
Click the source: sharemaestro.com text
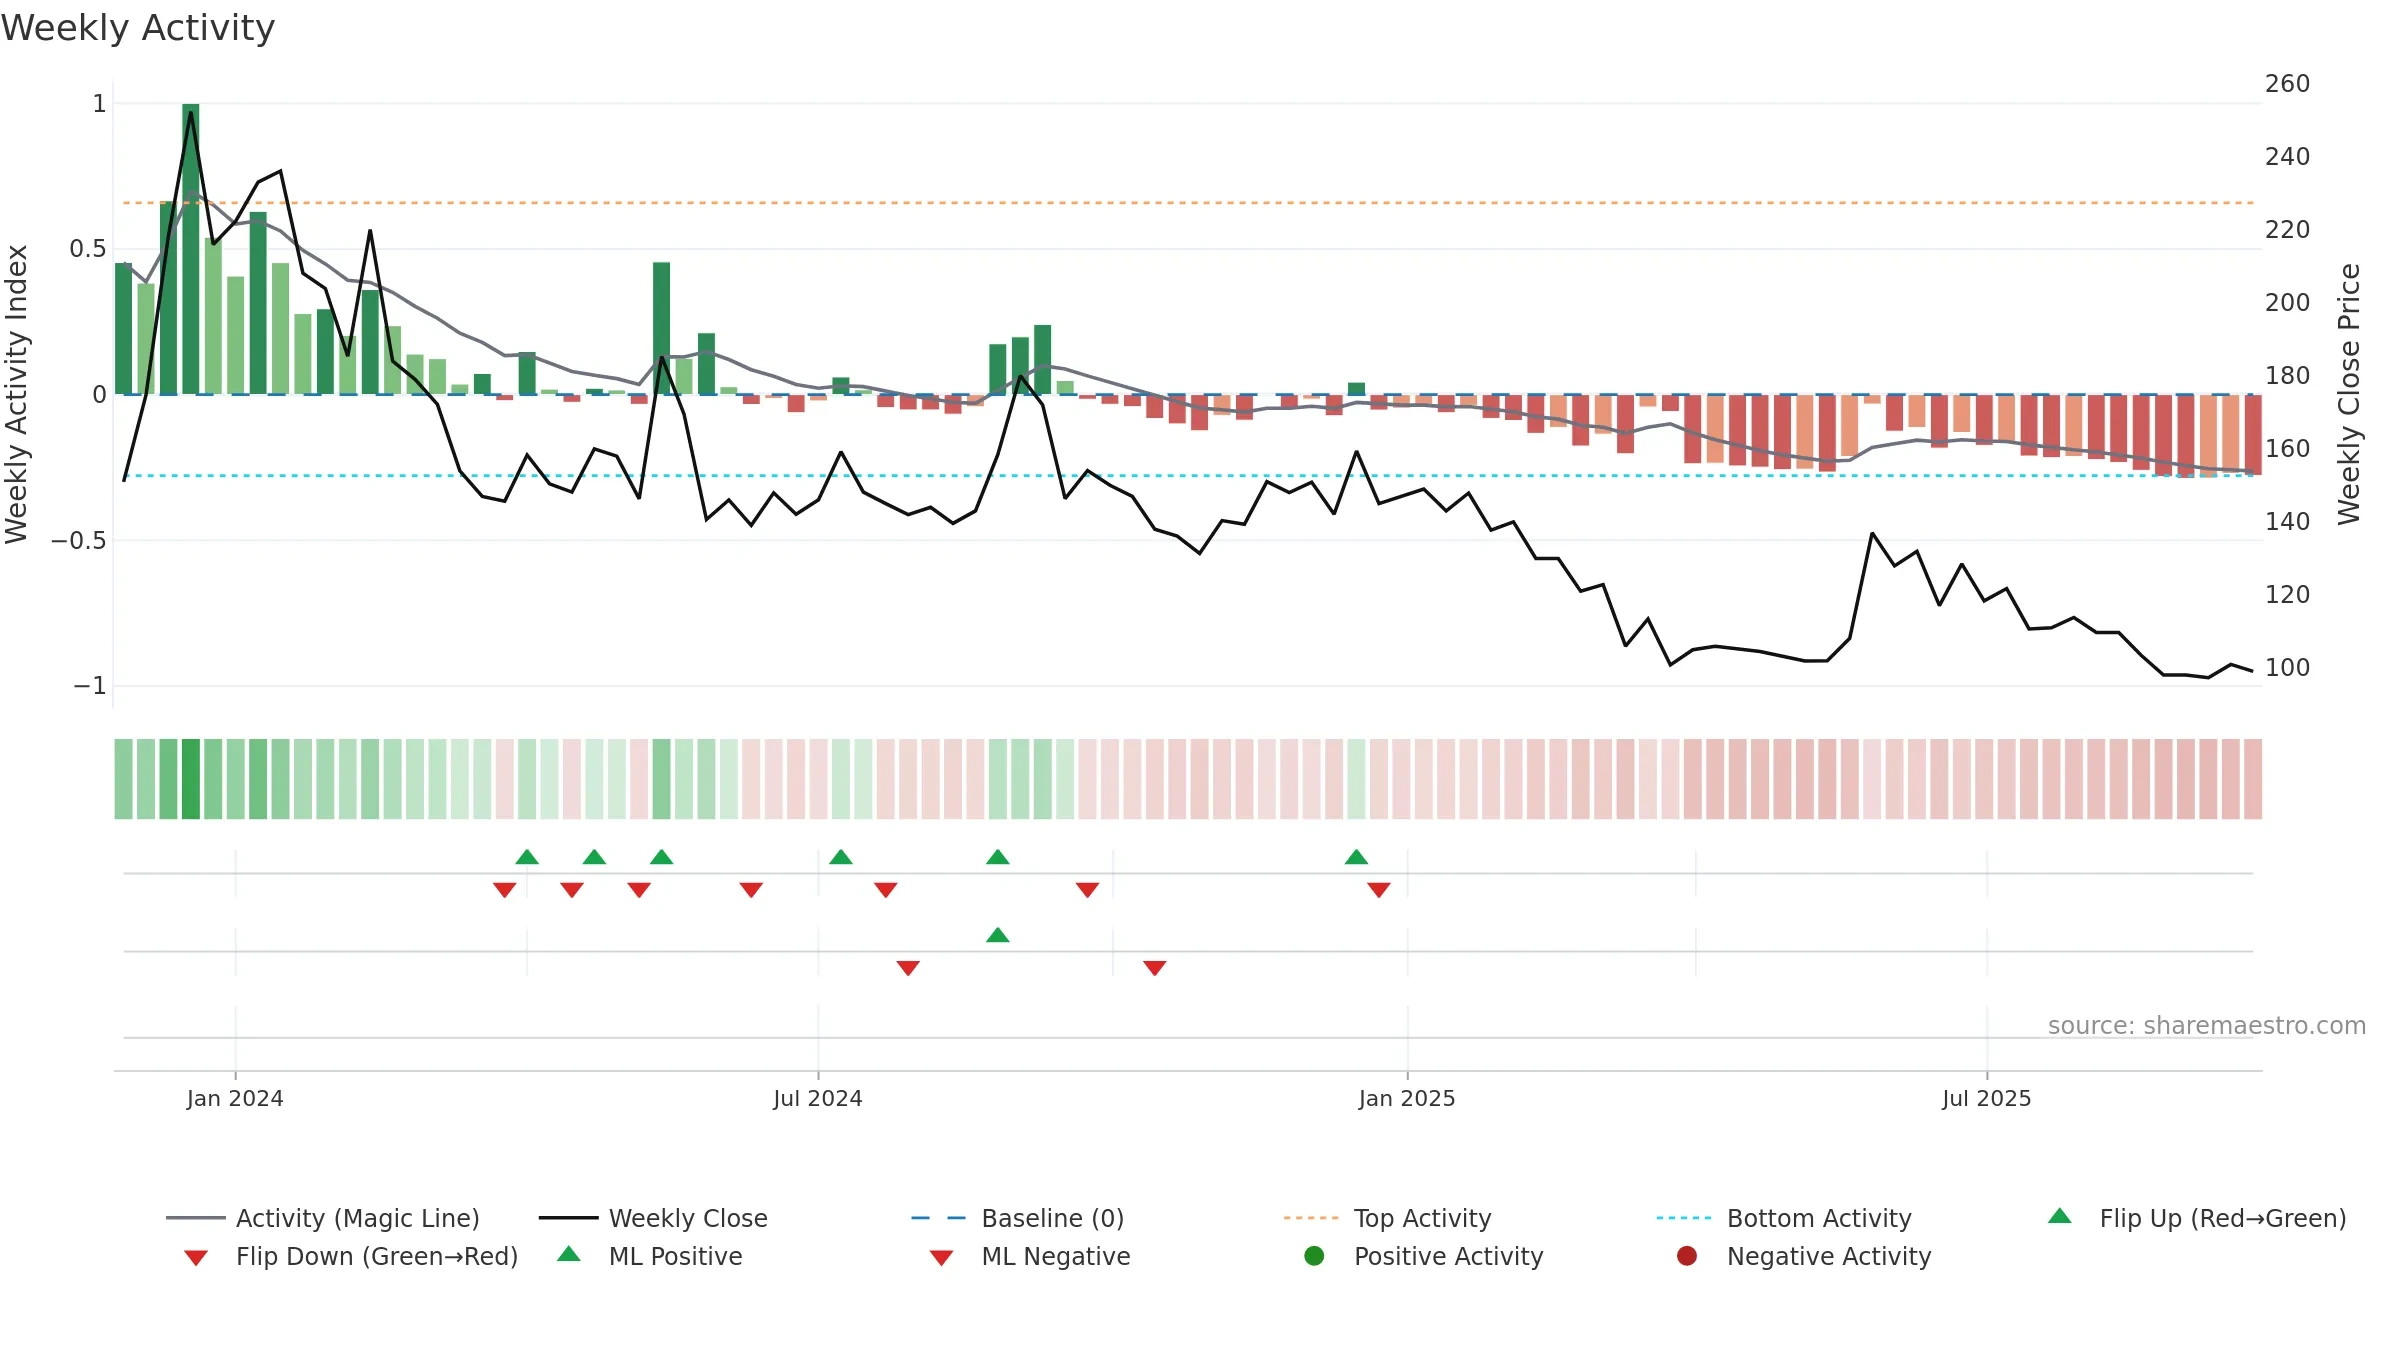click(x=2207, y=1025)
